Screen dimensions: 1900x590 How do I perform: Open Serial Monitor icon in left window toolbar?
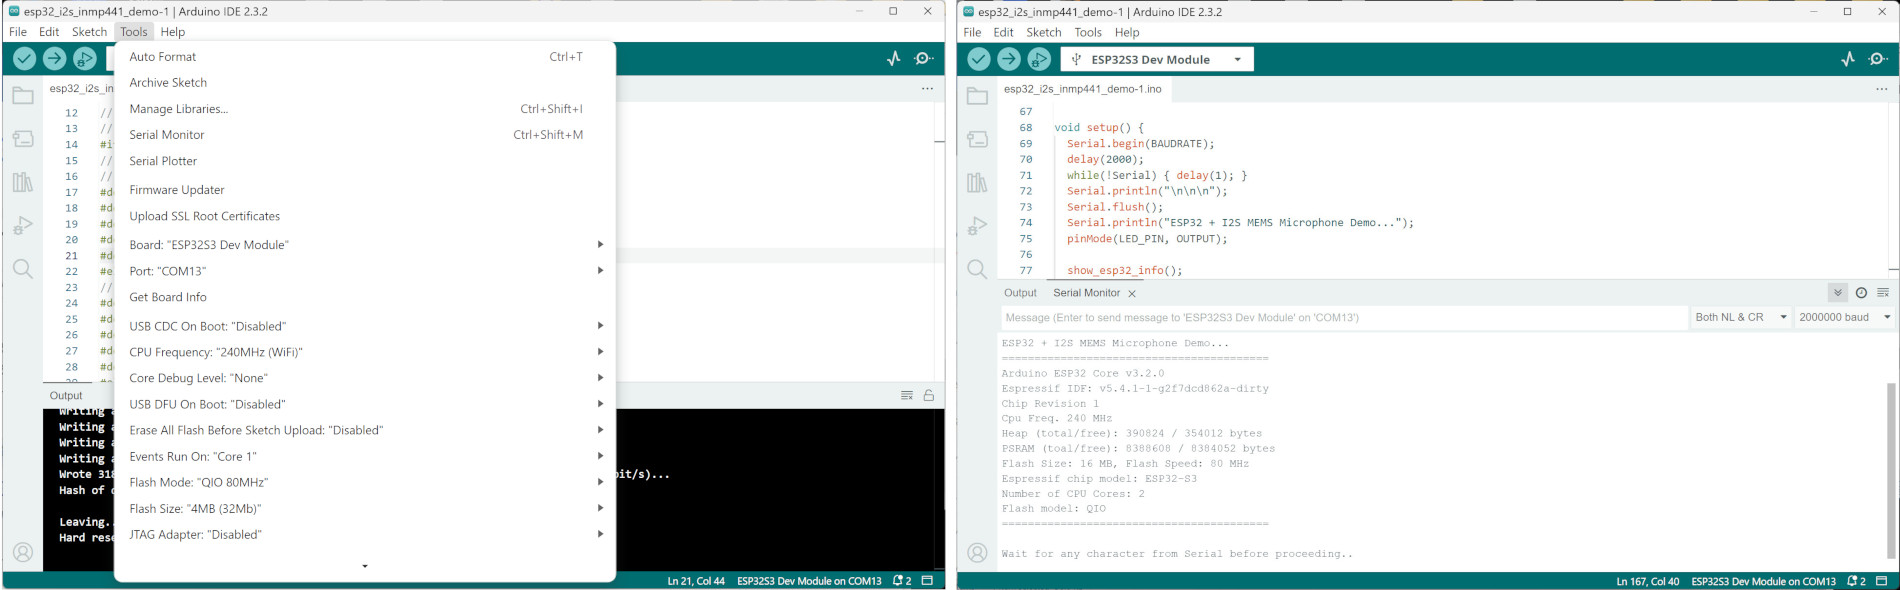click(925, 59)
